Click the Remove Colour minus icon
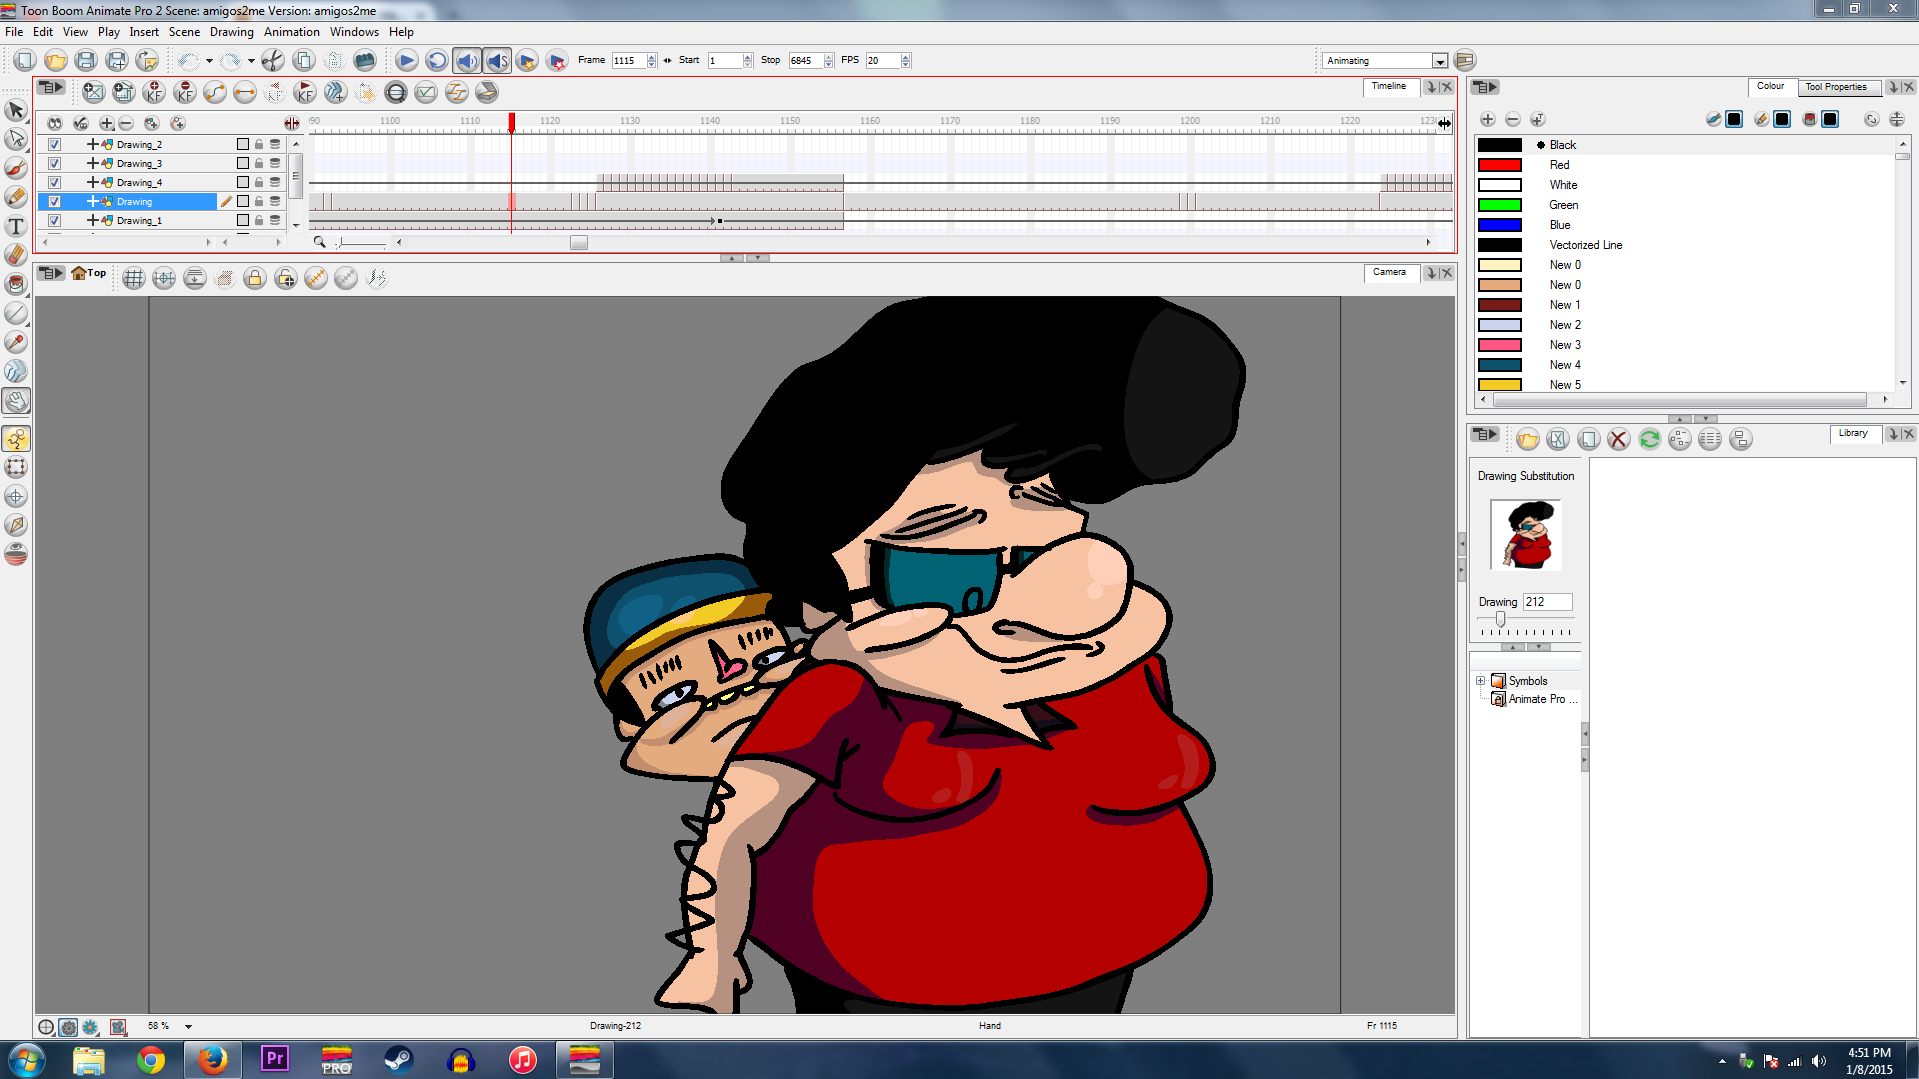This screenshot has height=1079, width=1919. [x=1512, y=120]
